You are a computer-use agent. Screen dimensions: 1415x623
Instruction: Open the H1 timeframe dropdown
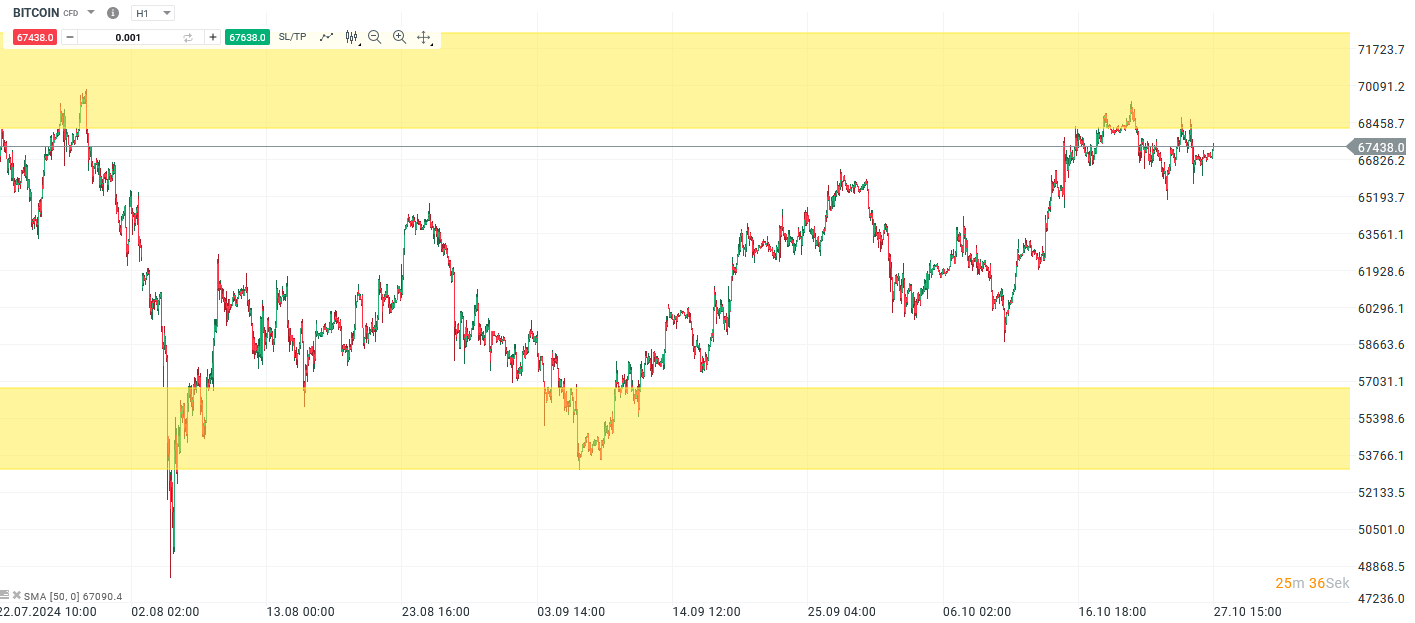166,13
